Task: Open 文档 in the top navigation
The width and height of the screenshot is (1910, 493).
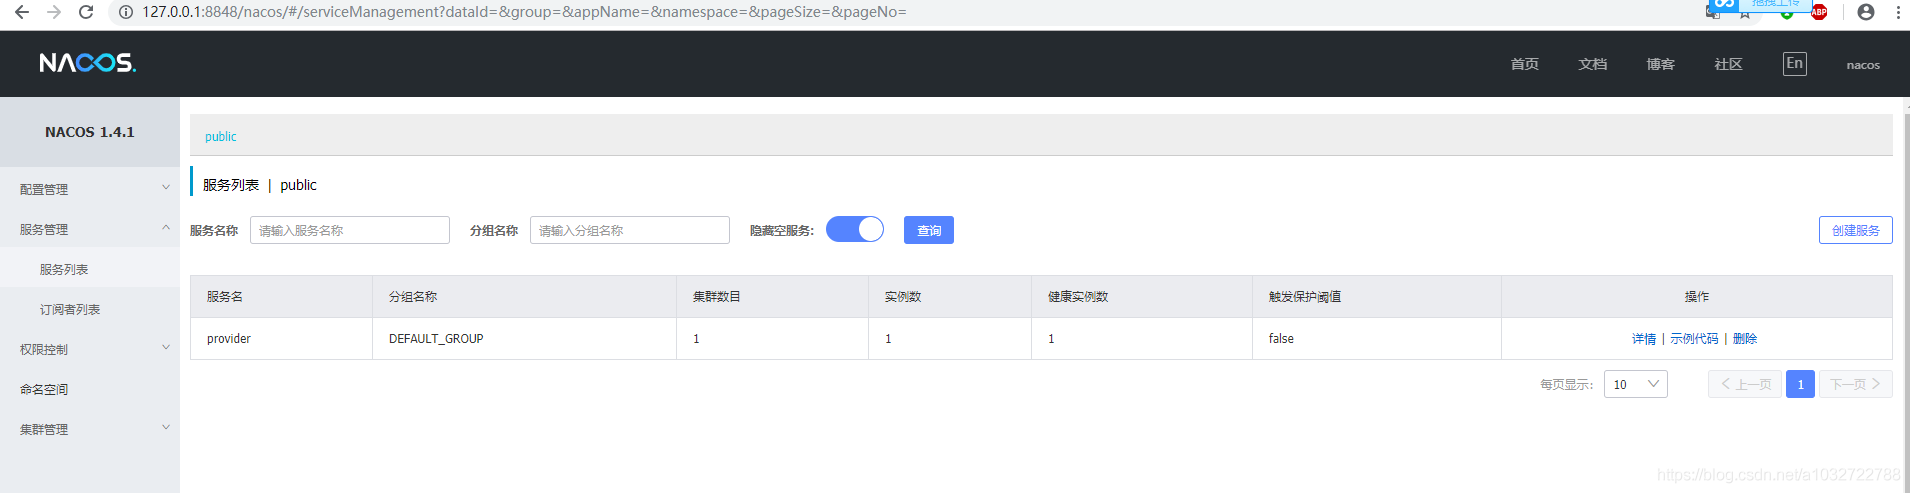Action: 1593,64
